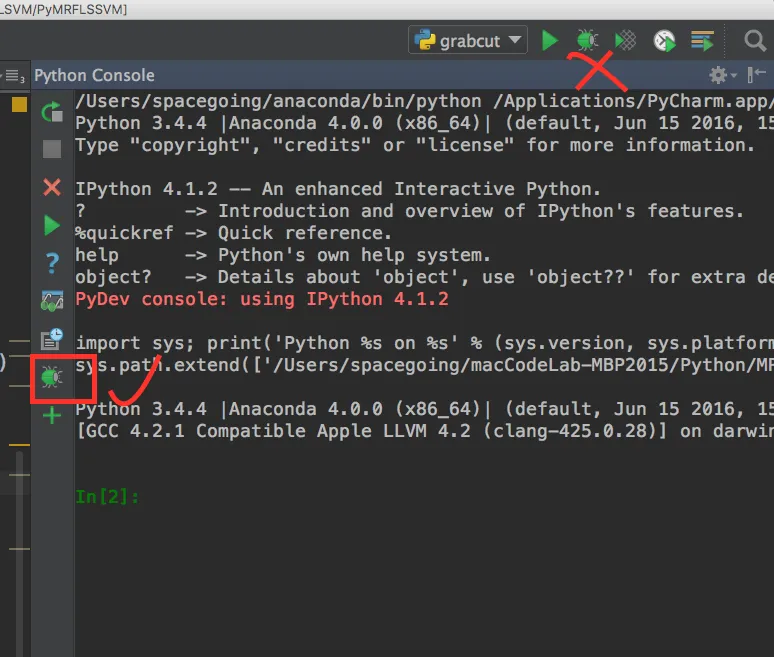Click the '[GCC 4.2.1 Compatible Apple LLVM' line

click(425, 431)
